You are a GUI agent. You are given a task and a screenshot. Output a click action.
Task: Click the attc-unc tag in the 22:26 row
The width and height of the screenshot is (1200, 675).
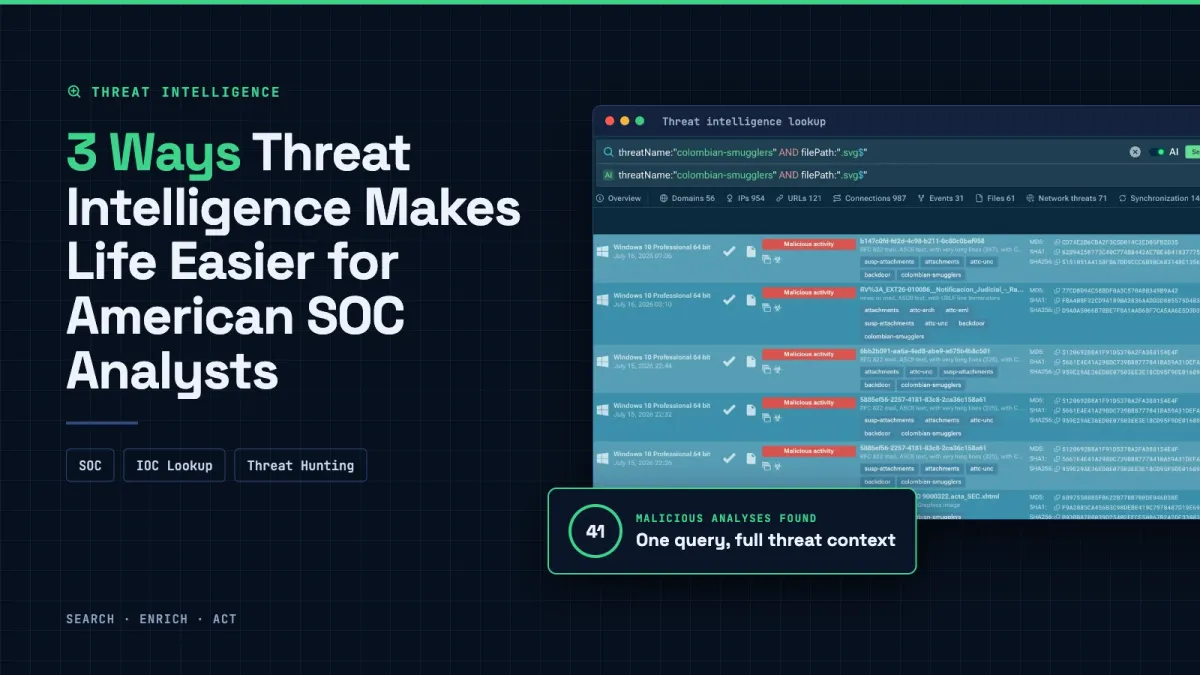[x=982, y=468]
